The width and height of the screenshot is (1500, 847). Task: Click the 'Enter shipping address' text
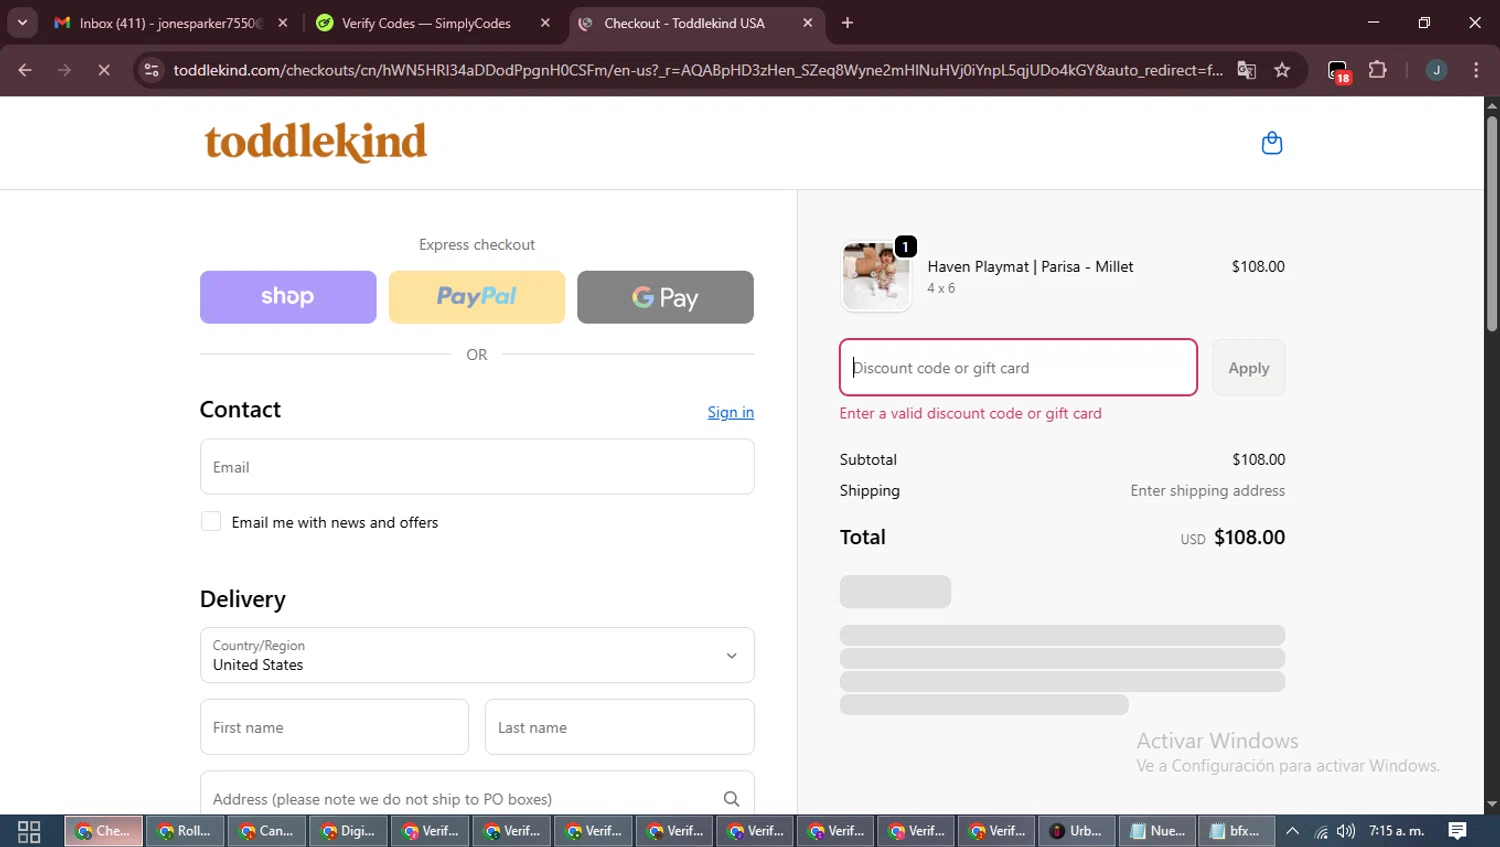[1207, 490]
